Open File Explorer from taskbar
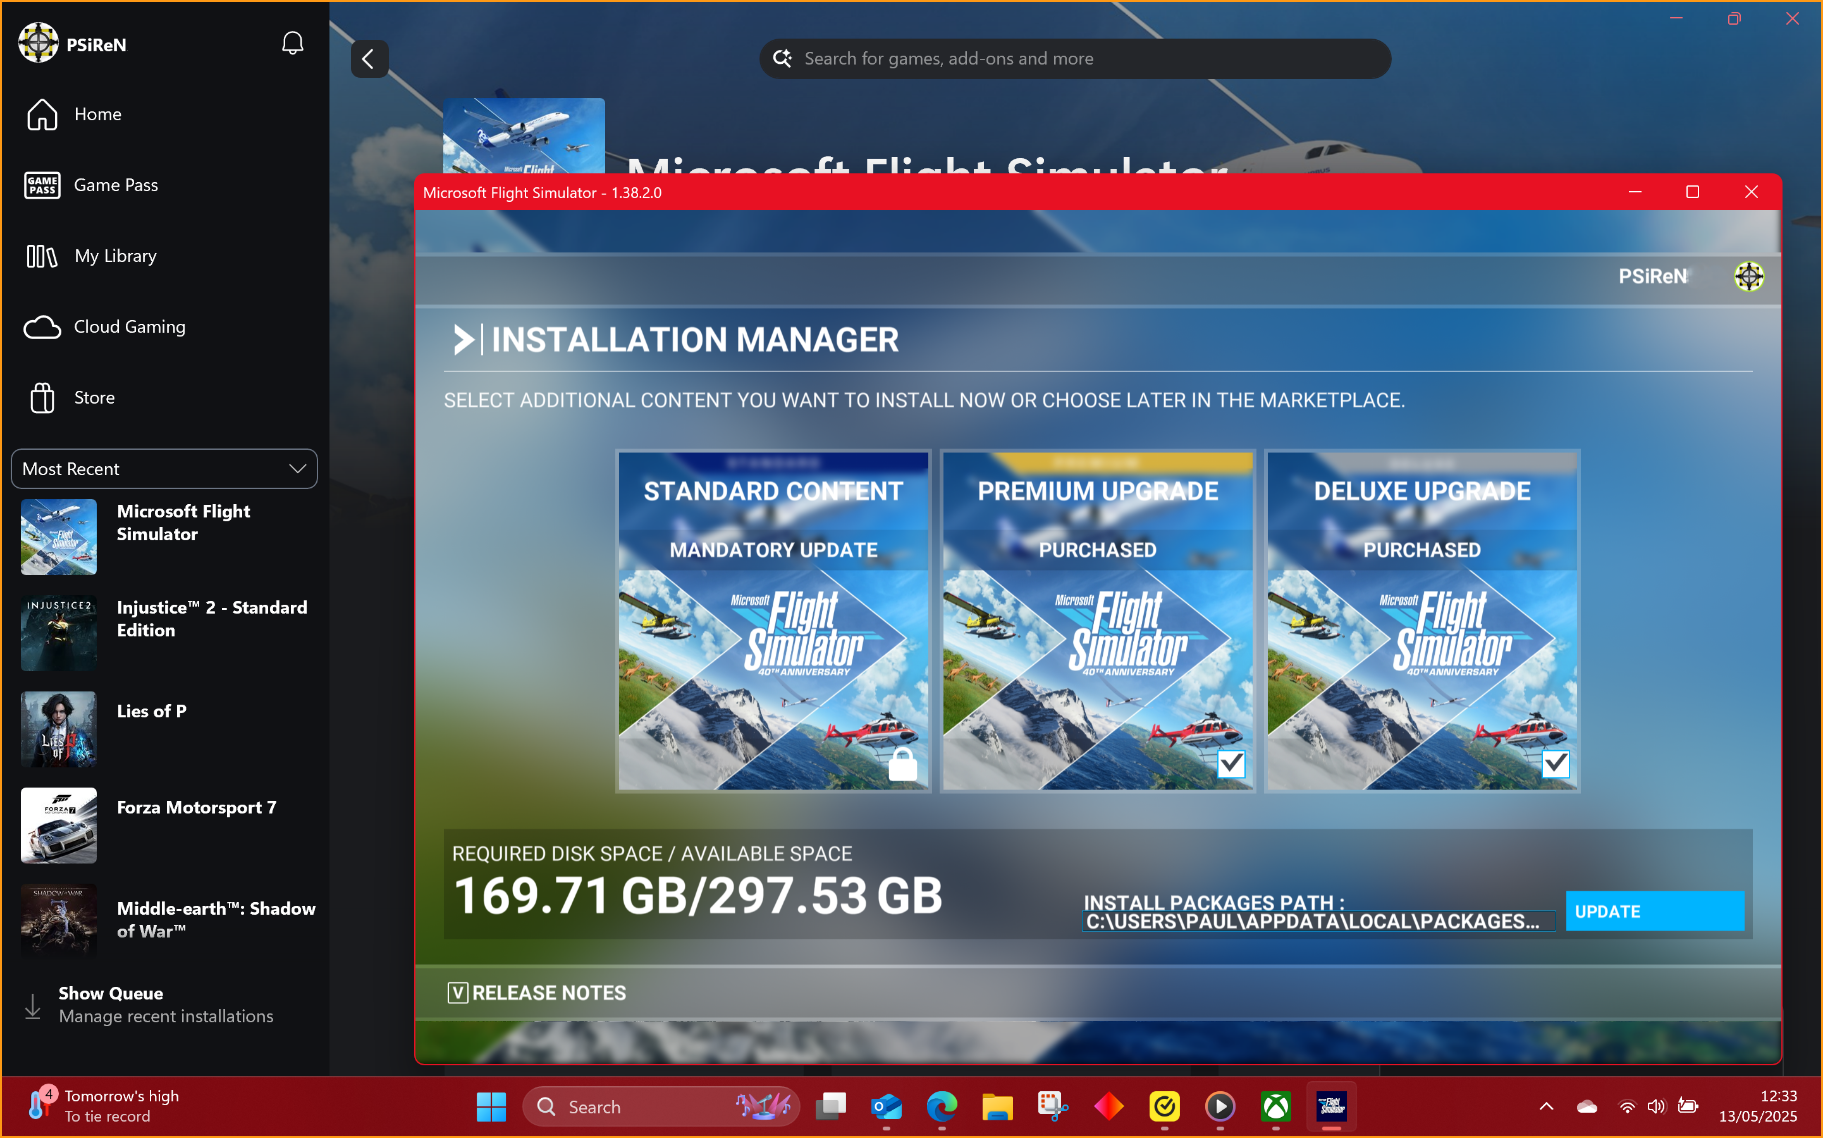The width and height of the screenshot is (1823, 1138). click(997, 1107)
